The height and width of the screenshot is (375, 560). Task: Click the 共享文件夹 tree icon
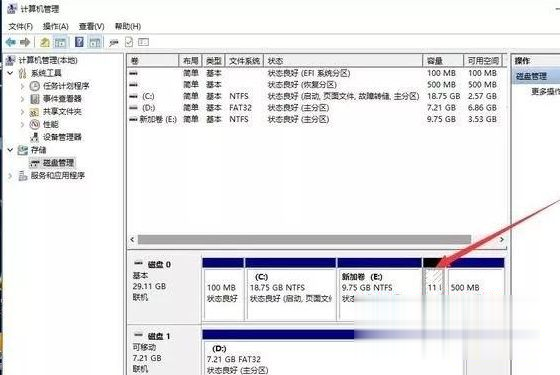[34, 112]
